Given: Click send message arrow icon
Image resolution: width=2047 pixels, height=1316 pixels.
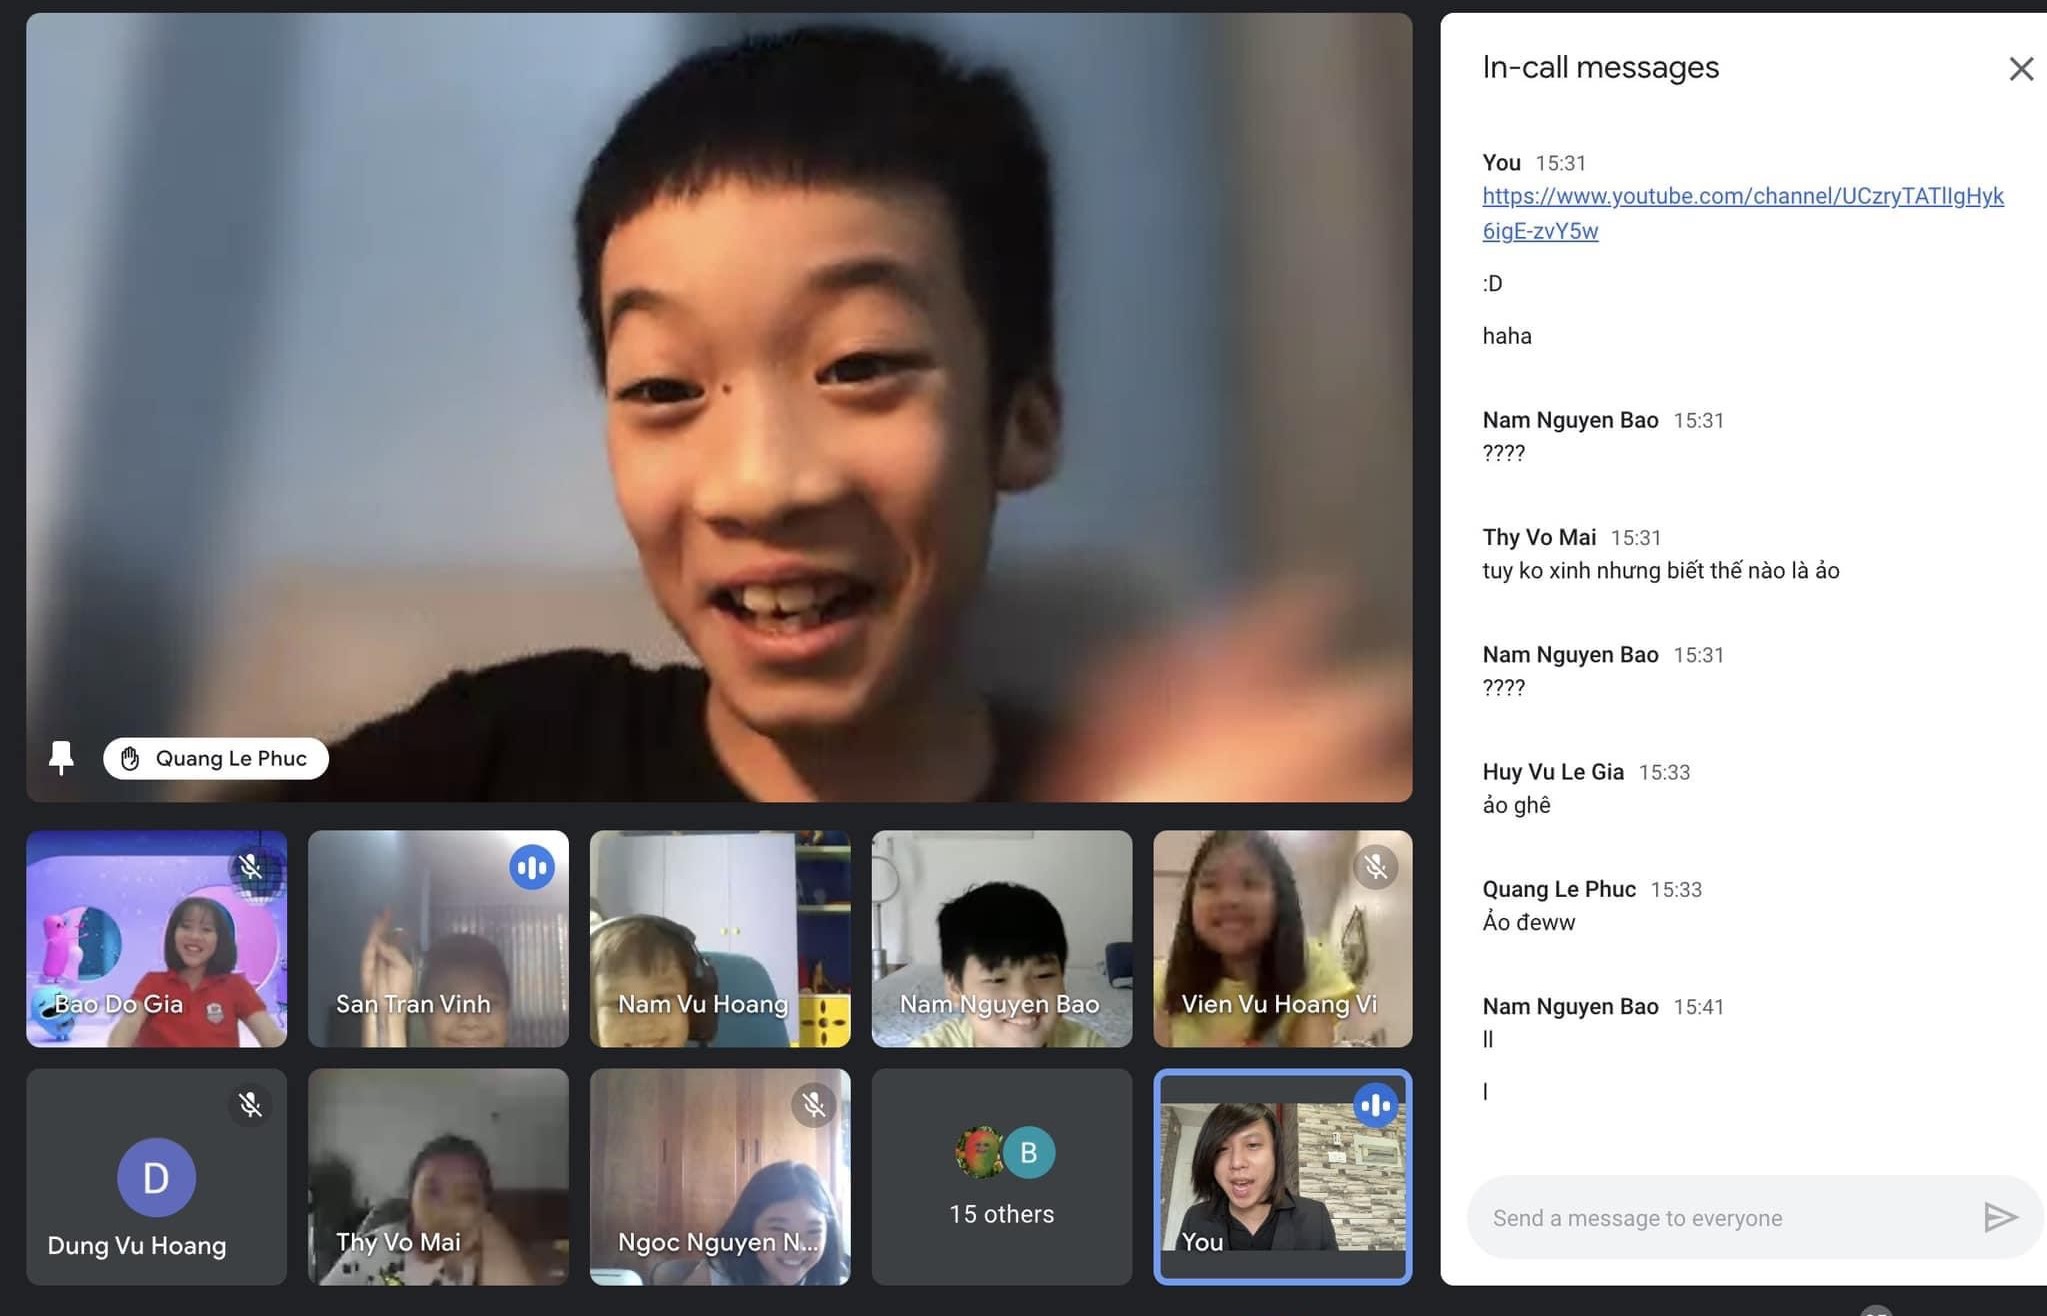Looking at the screenshot, I should tap(1999, 1217).
